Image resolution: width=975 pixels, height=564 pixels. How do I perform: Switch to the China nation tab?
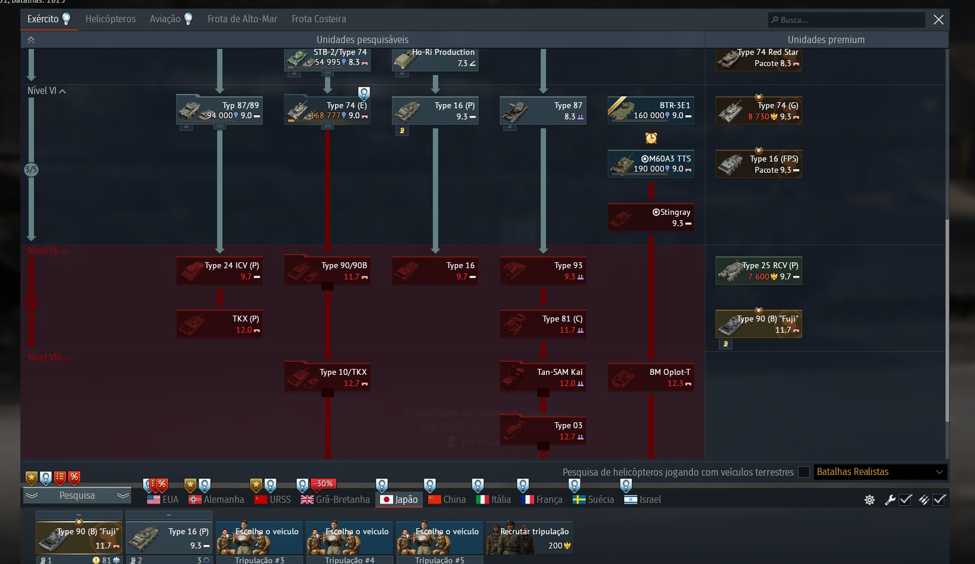(447, 499)
